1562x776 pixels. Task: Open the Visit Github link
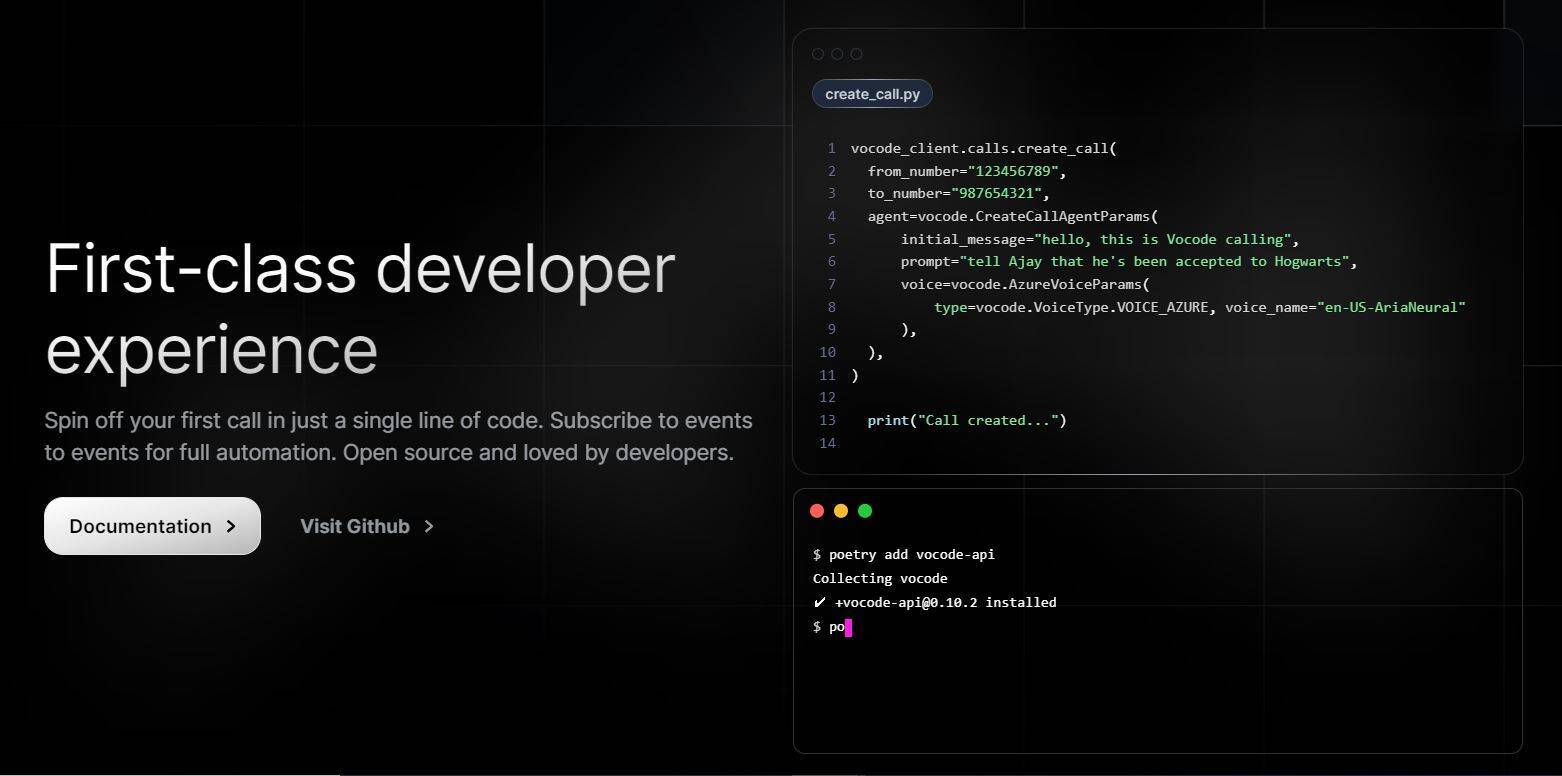(x=355, y=526)
